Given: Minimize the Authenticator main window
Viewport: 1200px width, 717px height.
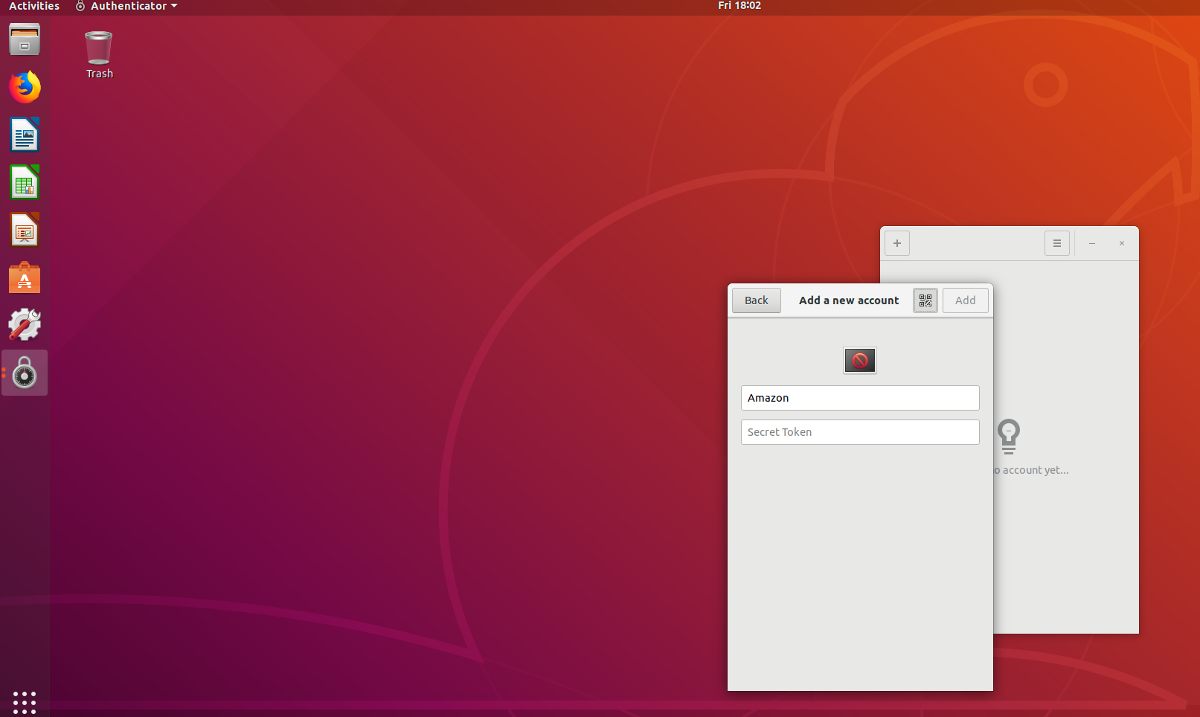Looking at the screenshot, I should point(1092,243).
